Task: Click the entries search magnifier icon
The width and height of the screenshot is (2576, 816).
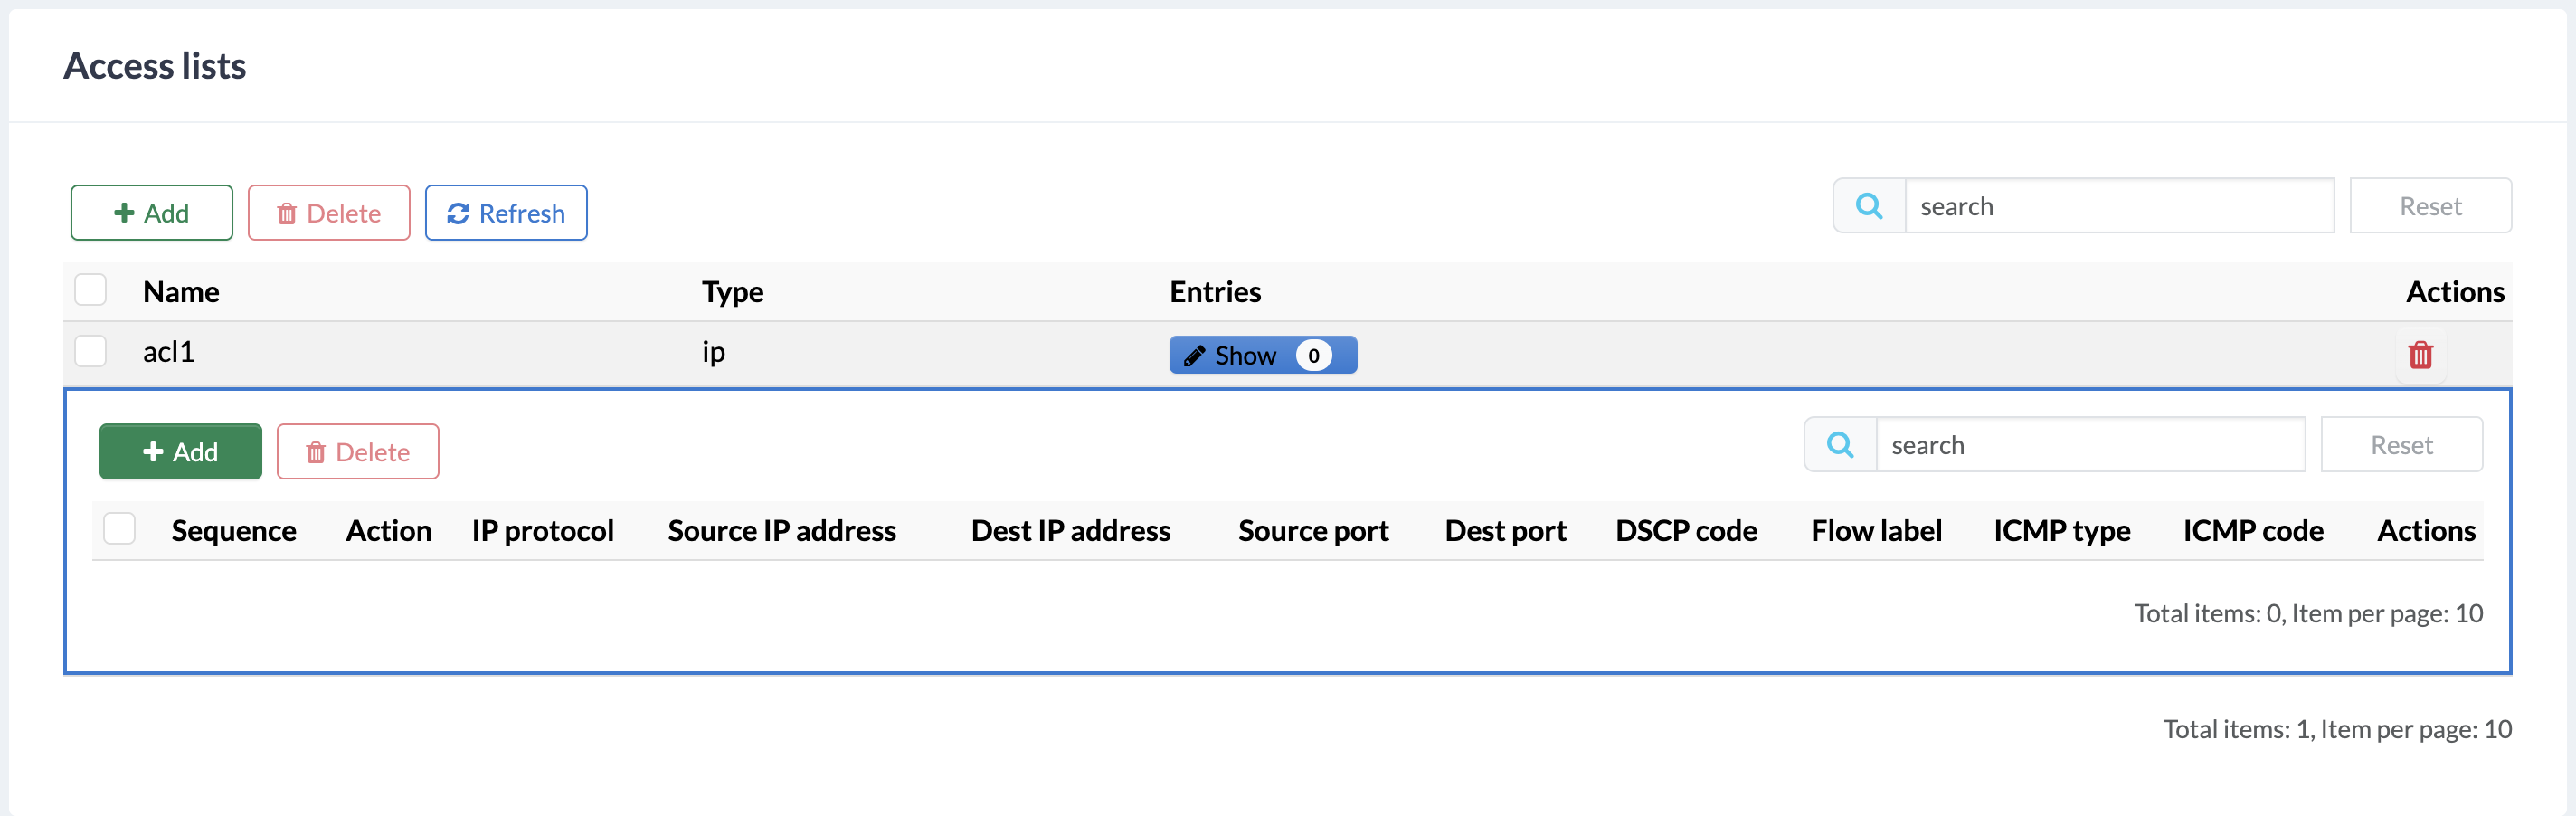Action: point(1839,445)
